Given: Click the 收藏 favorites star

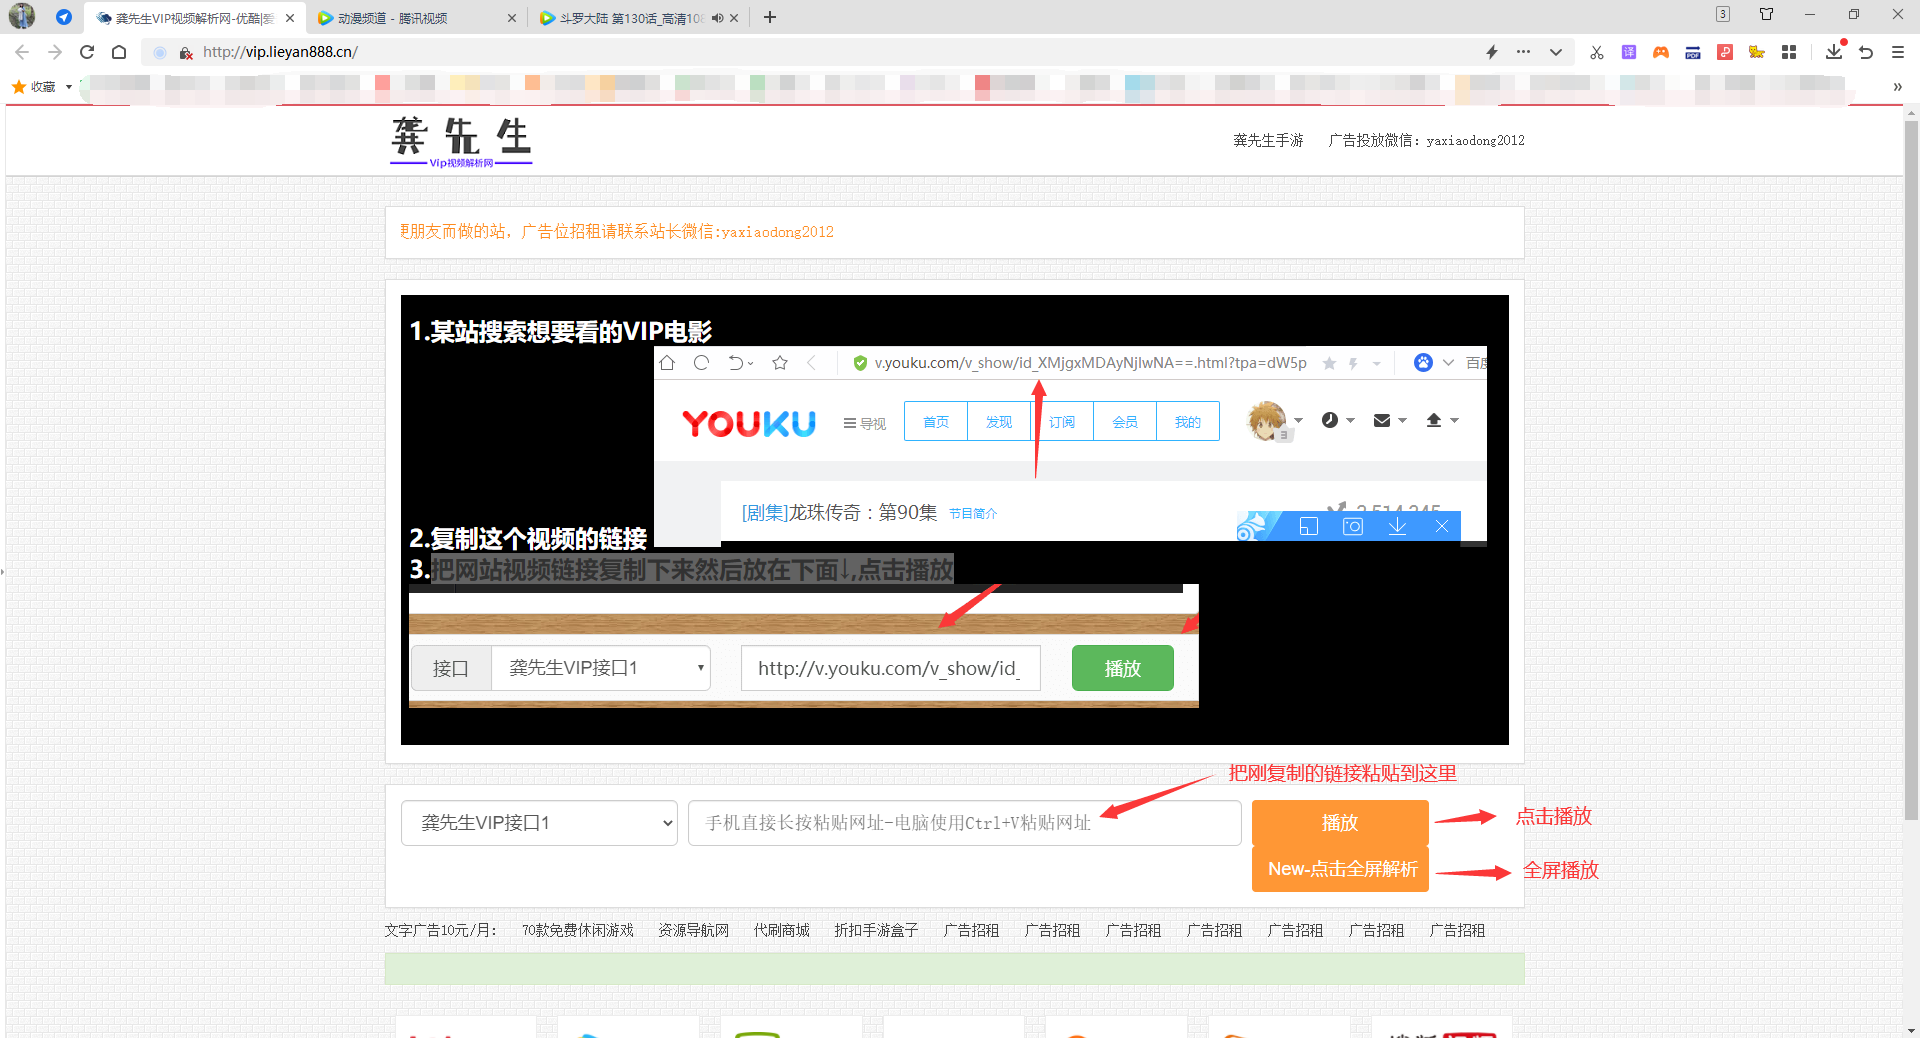Looking at the screenshot, I should [x=18, y=87].
